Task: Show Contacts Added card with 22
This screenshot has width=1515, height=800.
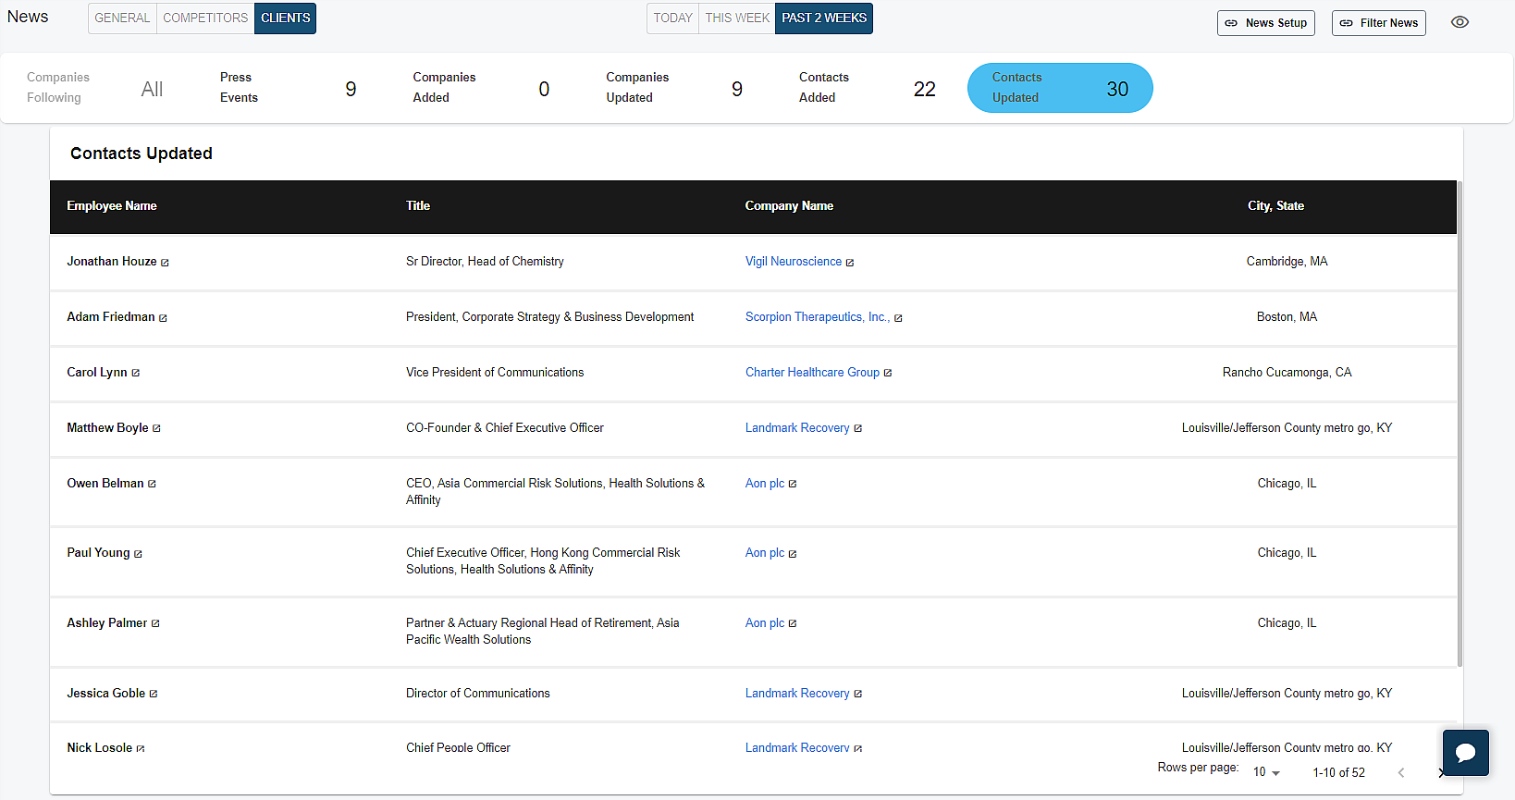Action: click(x=867, y=88)
